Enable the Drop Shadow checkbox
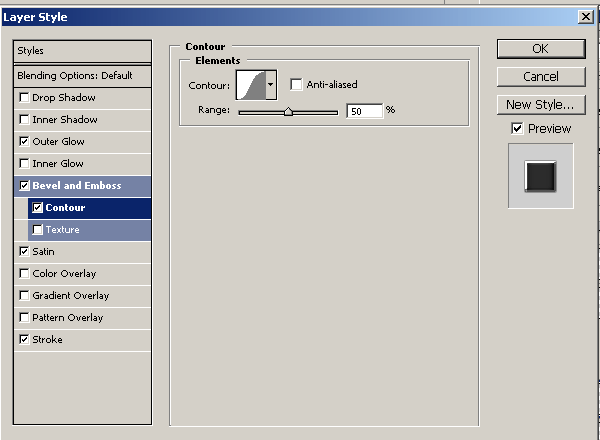600x440 pixels. click(23, 98)
